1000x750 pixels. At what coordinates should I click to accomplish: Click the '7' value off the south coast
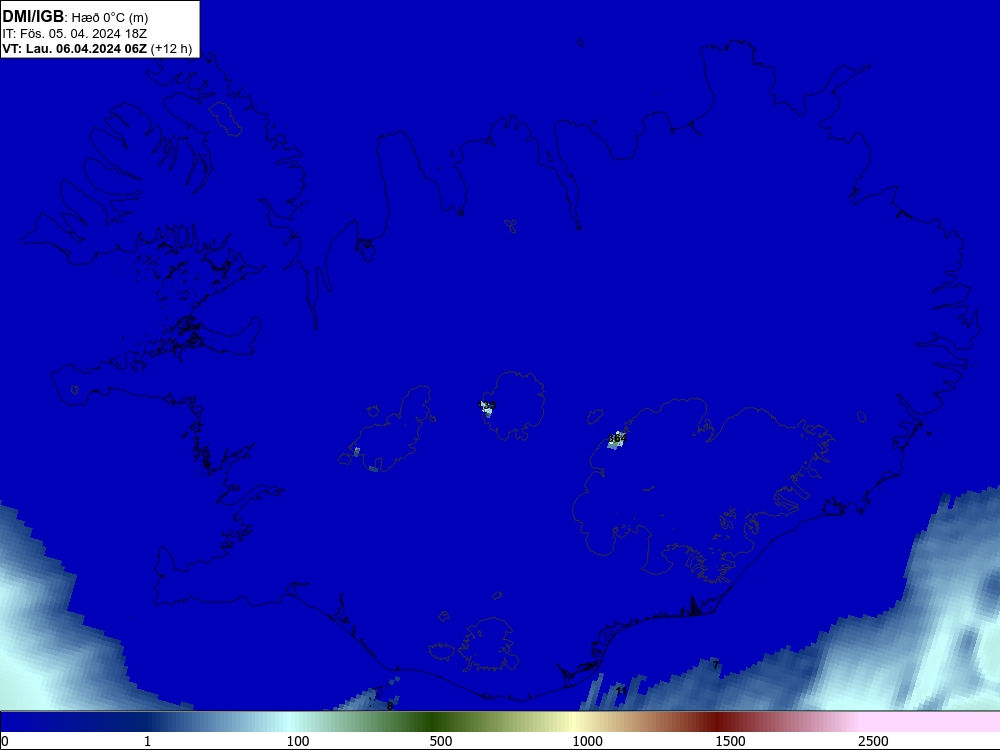click(x=716, y=665)
